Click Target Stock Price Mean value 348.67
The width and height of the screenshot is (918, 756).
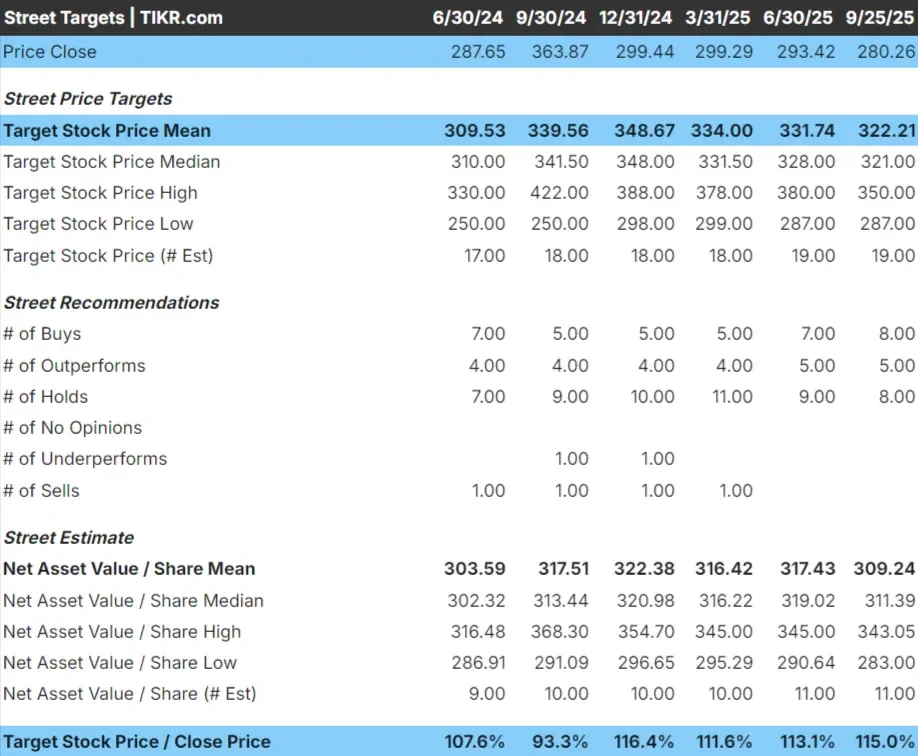[x=645, y=131]
